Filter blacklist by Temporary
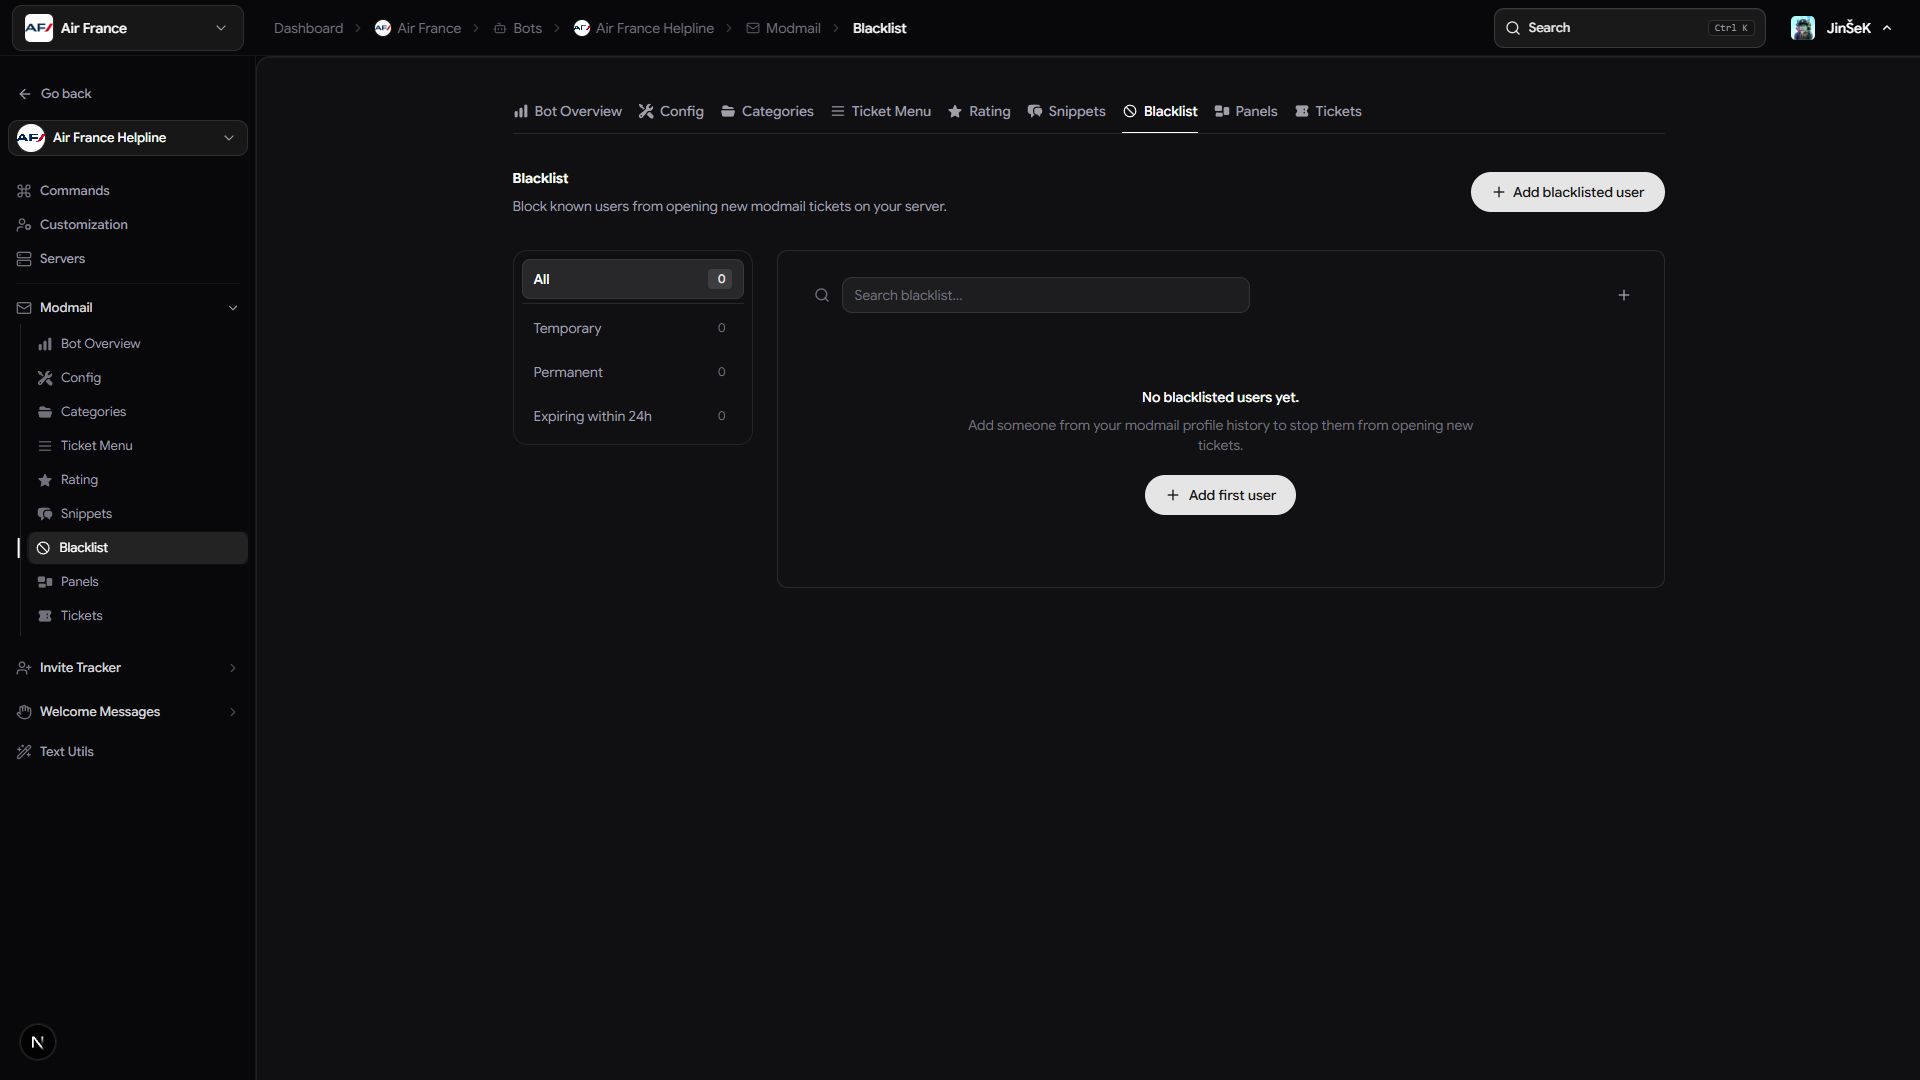This screenshot has height=1080, width=1920. pyautogui.click(x=632, y=328)
